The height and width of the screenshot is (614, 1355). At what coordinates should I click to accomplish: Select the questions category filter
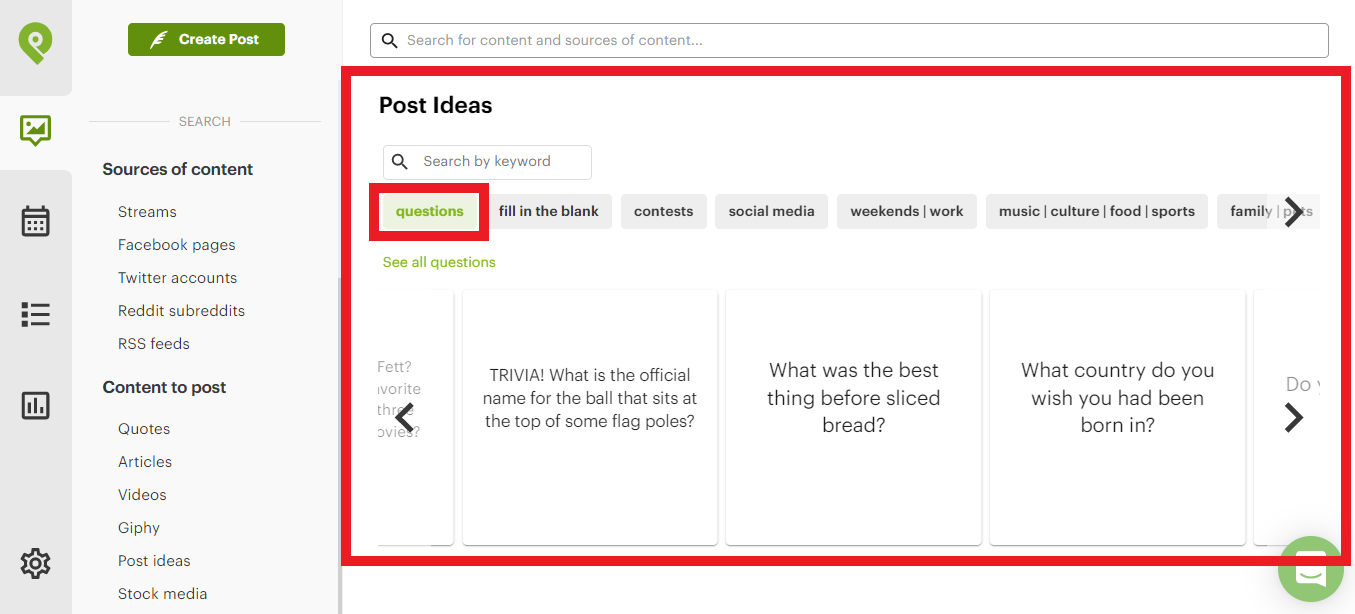[429, 211]
